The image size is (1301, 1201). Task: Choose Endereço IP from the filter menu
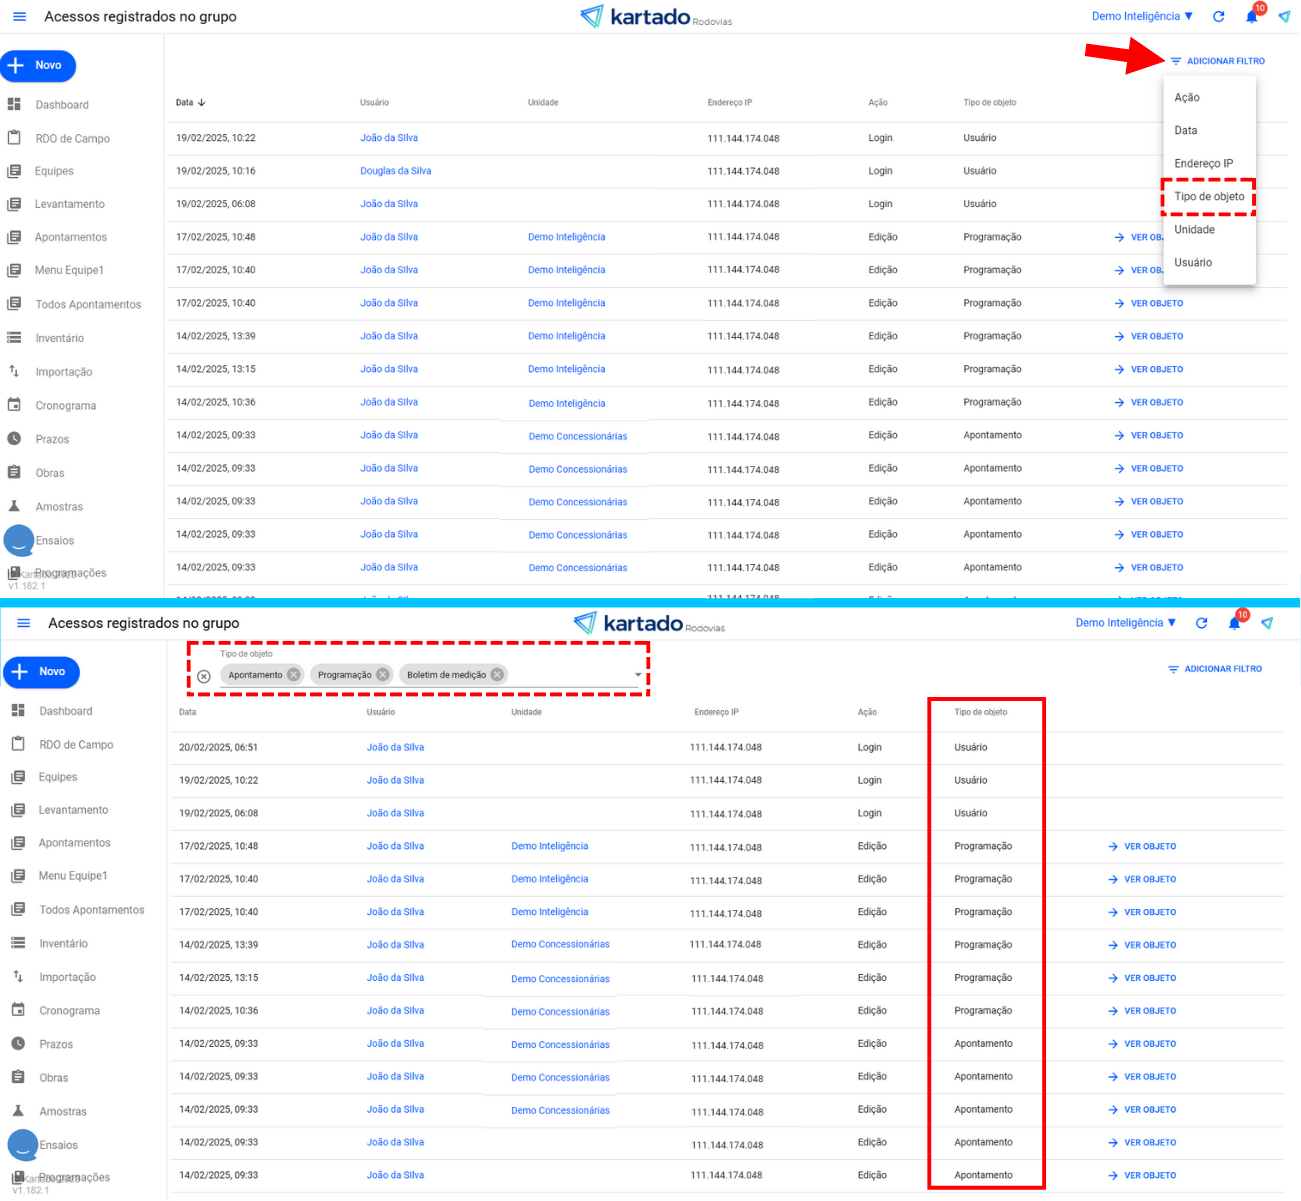[1203, 164]
